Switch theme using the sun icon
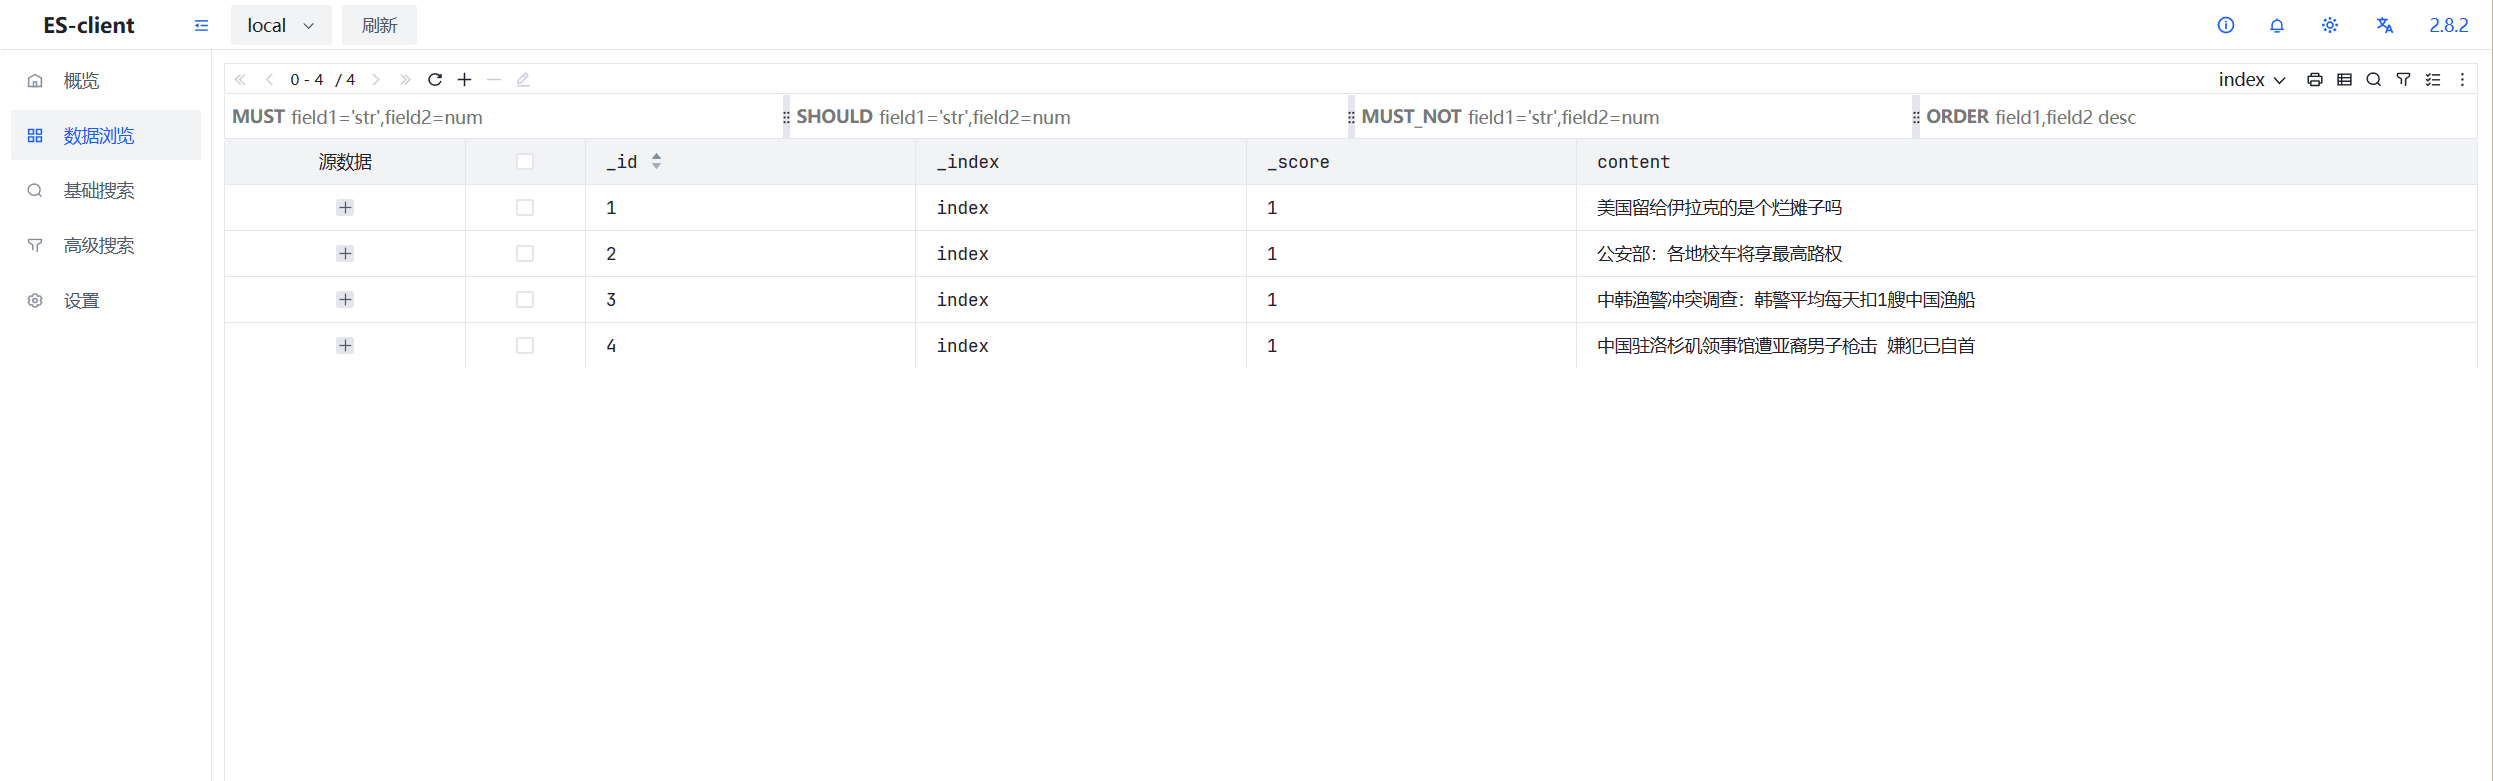Screen dimensions: 2493x781 [2330, 26]
